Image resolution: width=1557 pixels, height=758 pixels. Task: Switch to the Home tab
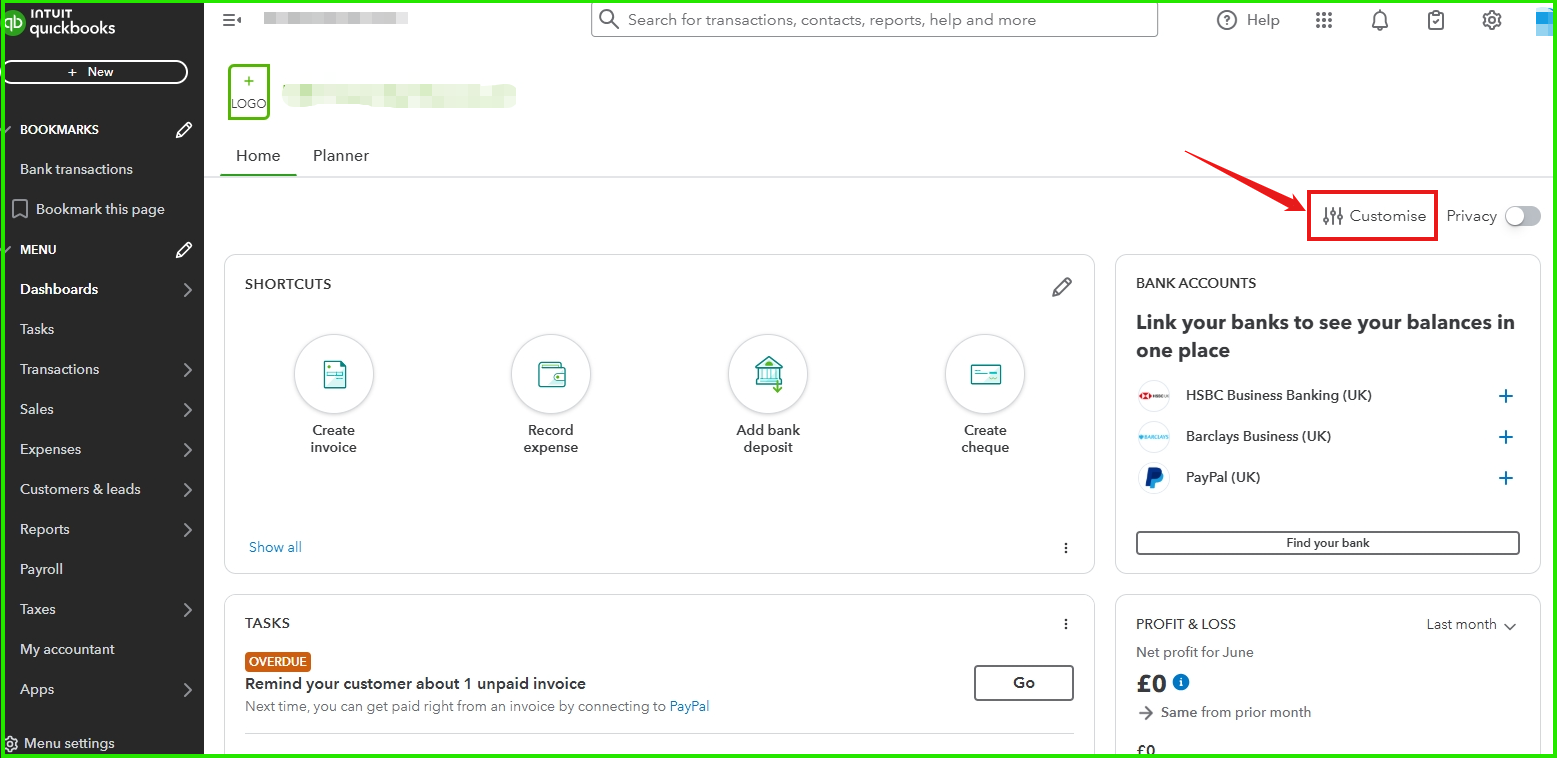tap(258, 156)
